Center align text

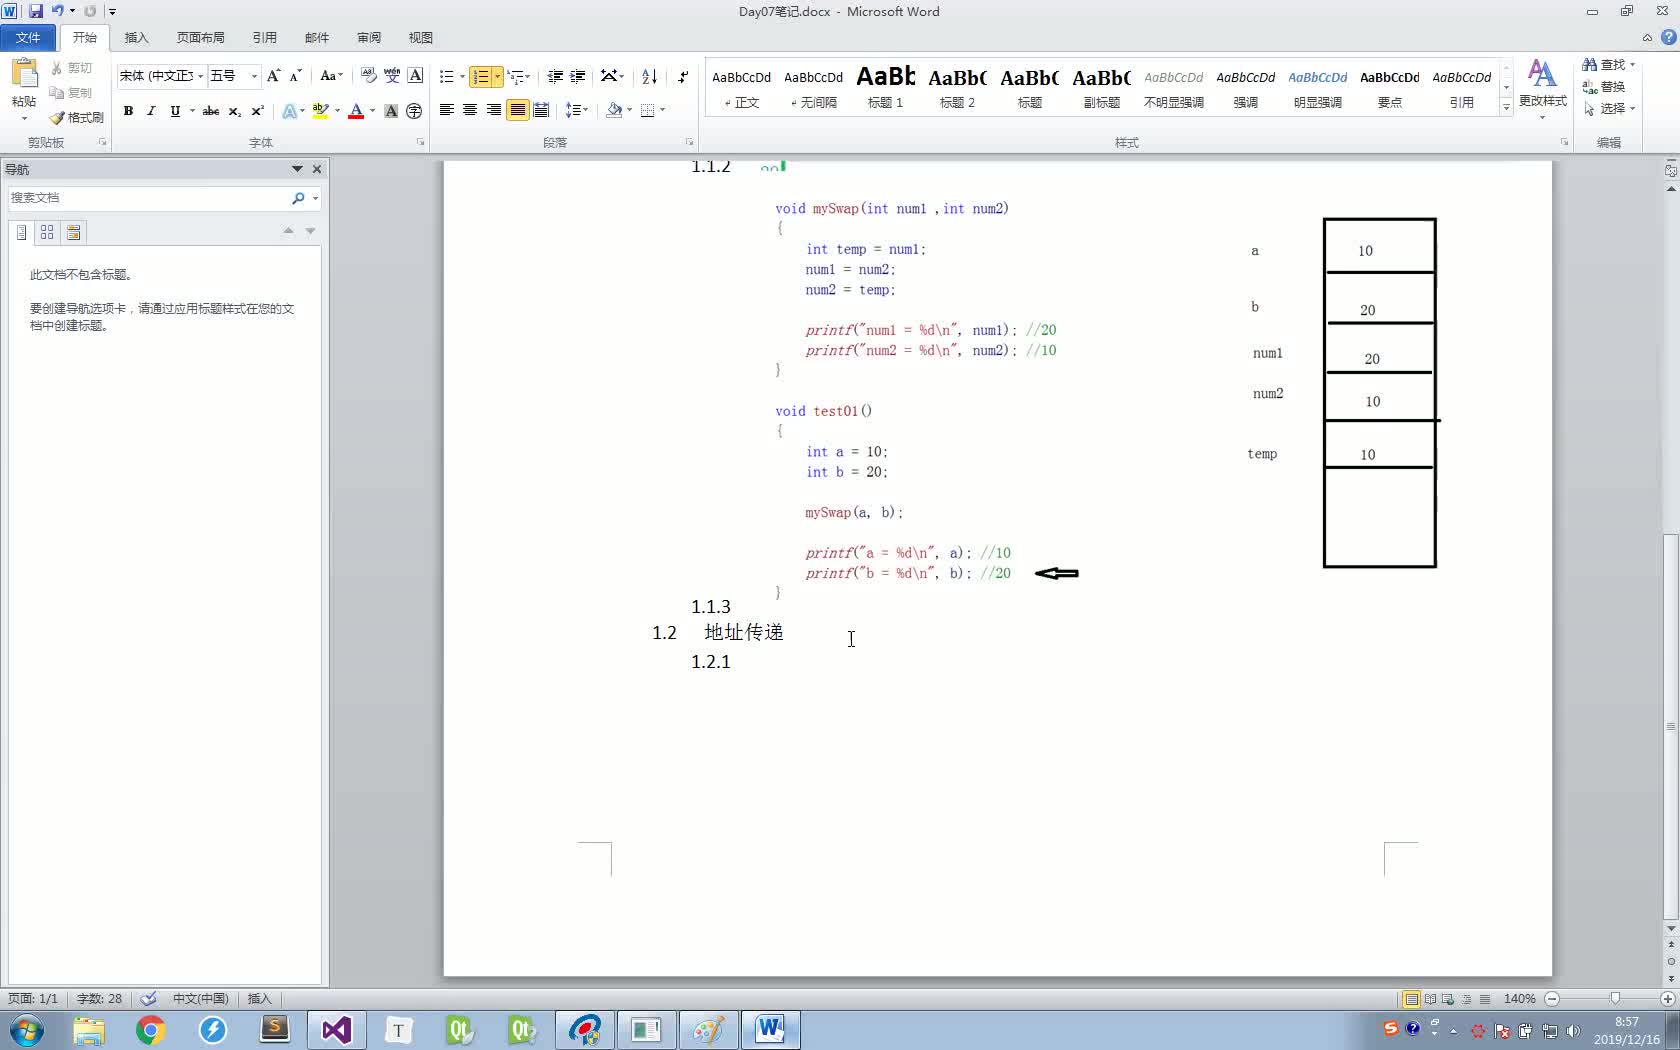470,110
